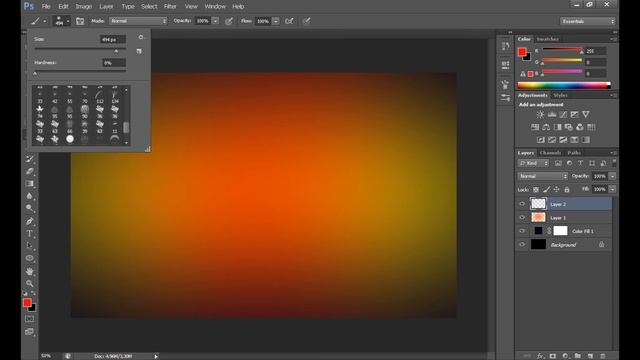The image size is (640, 360).
Task: Open the Essentials workspace dropdown
Action: pyautogui.click(x=587, y=21)
